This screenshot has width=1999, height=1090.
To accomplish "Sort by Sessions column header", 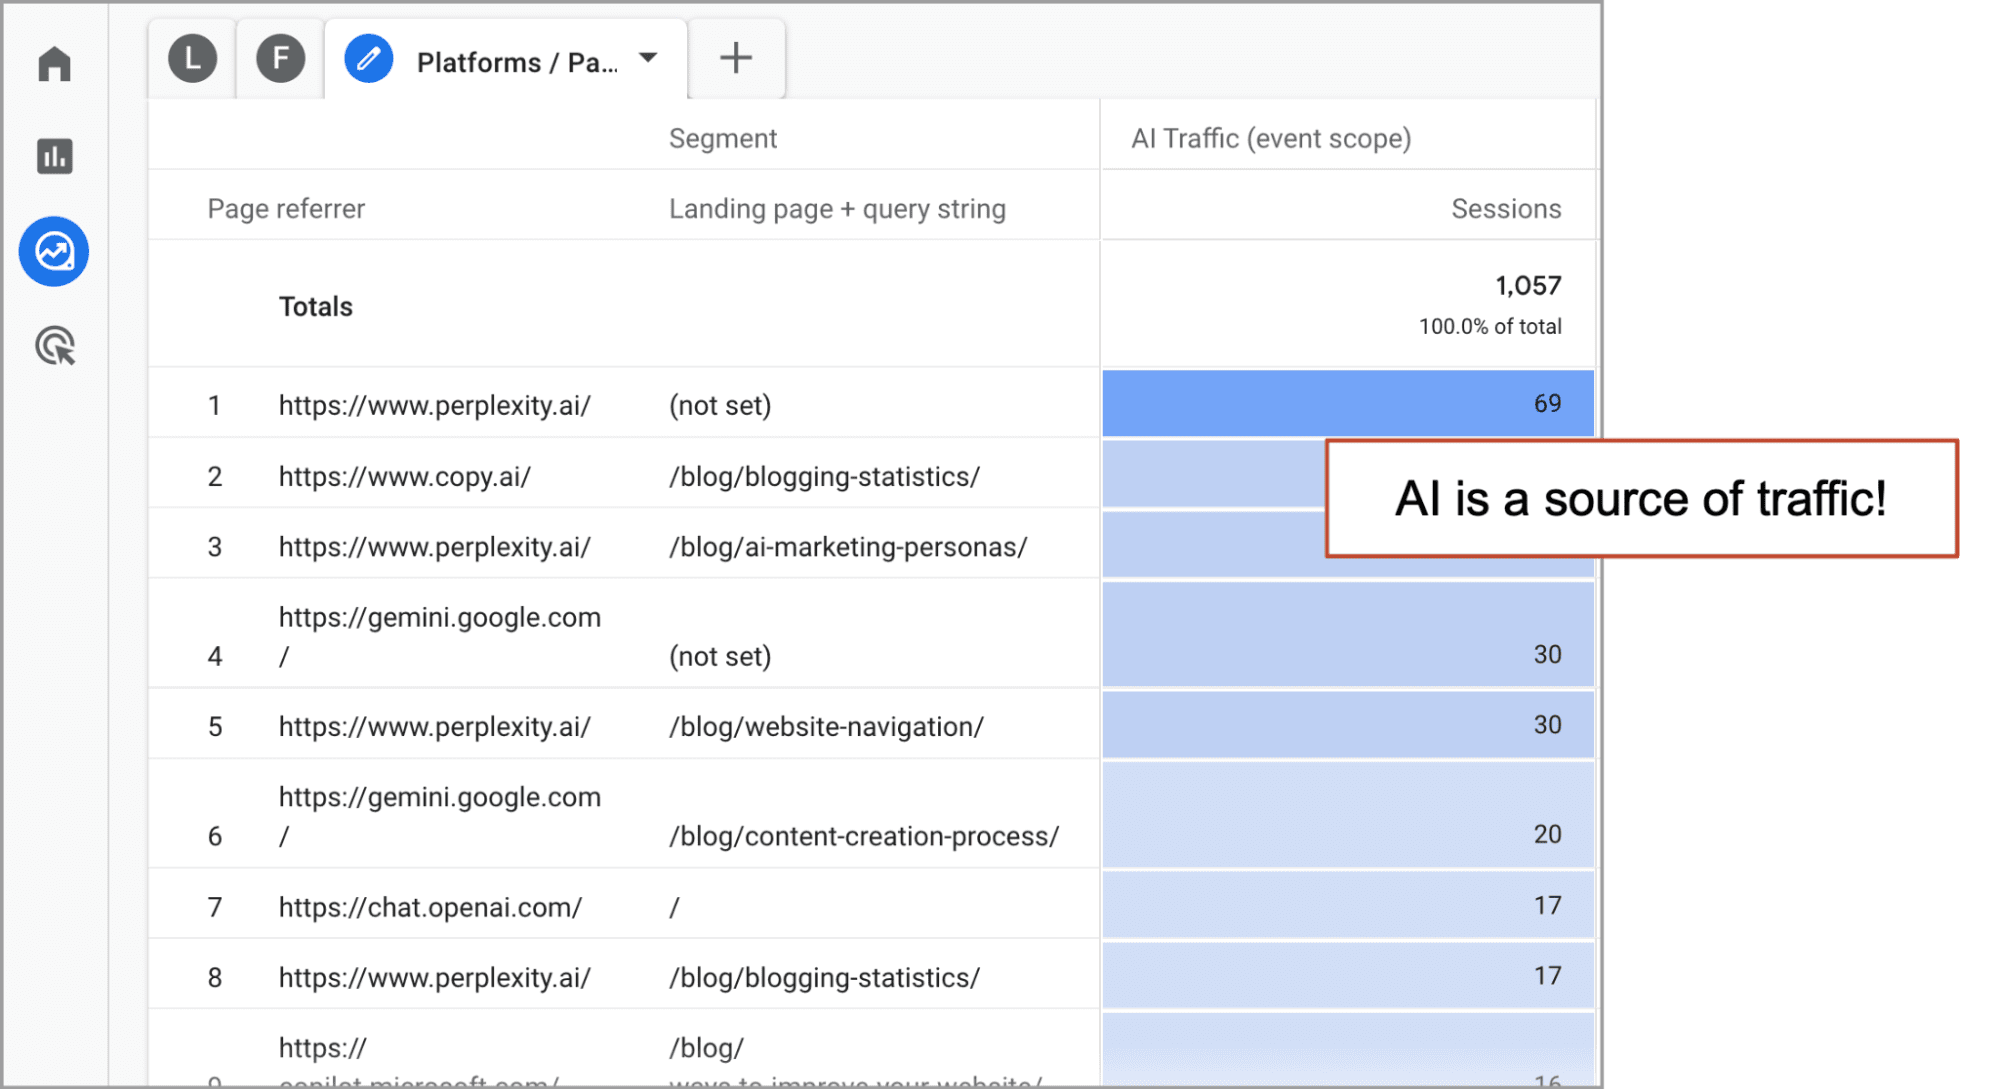I will click(1505, 209).
